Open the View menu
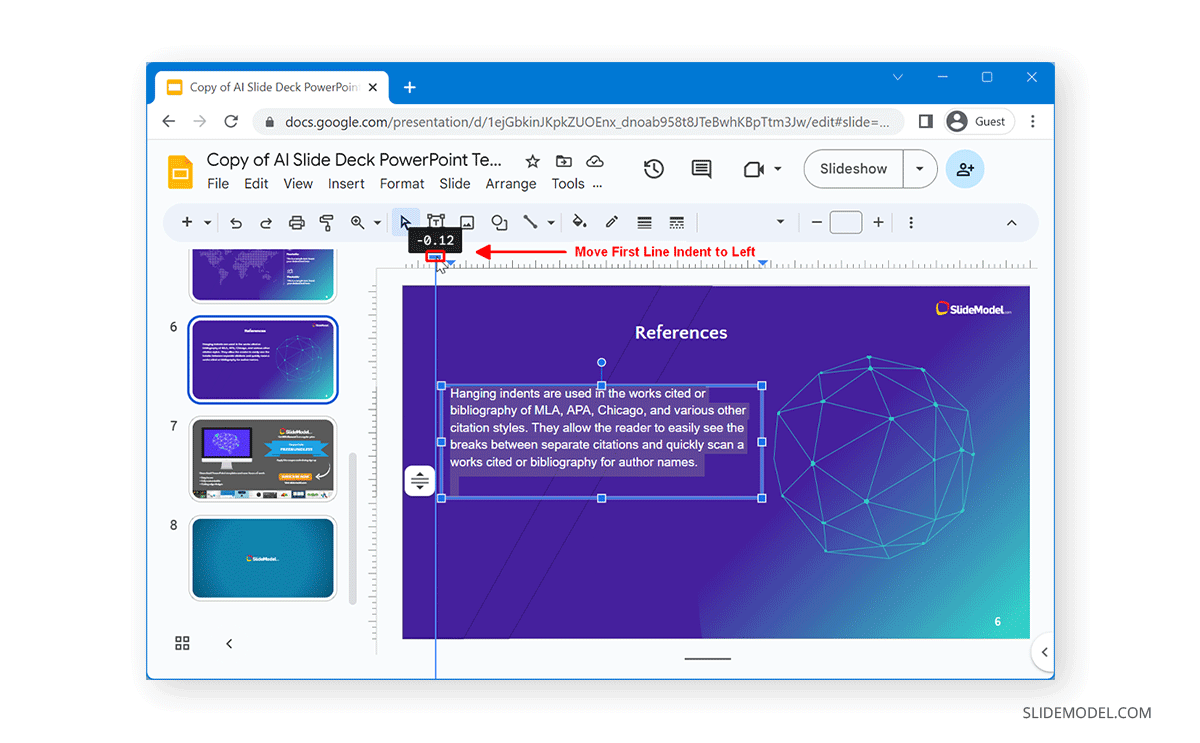The image size is (1200, 743). pyautogui.click(x=298, y=184)
